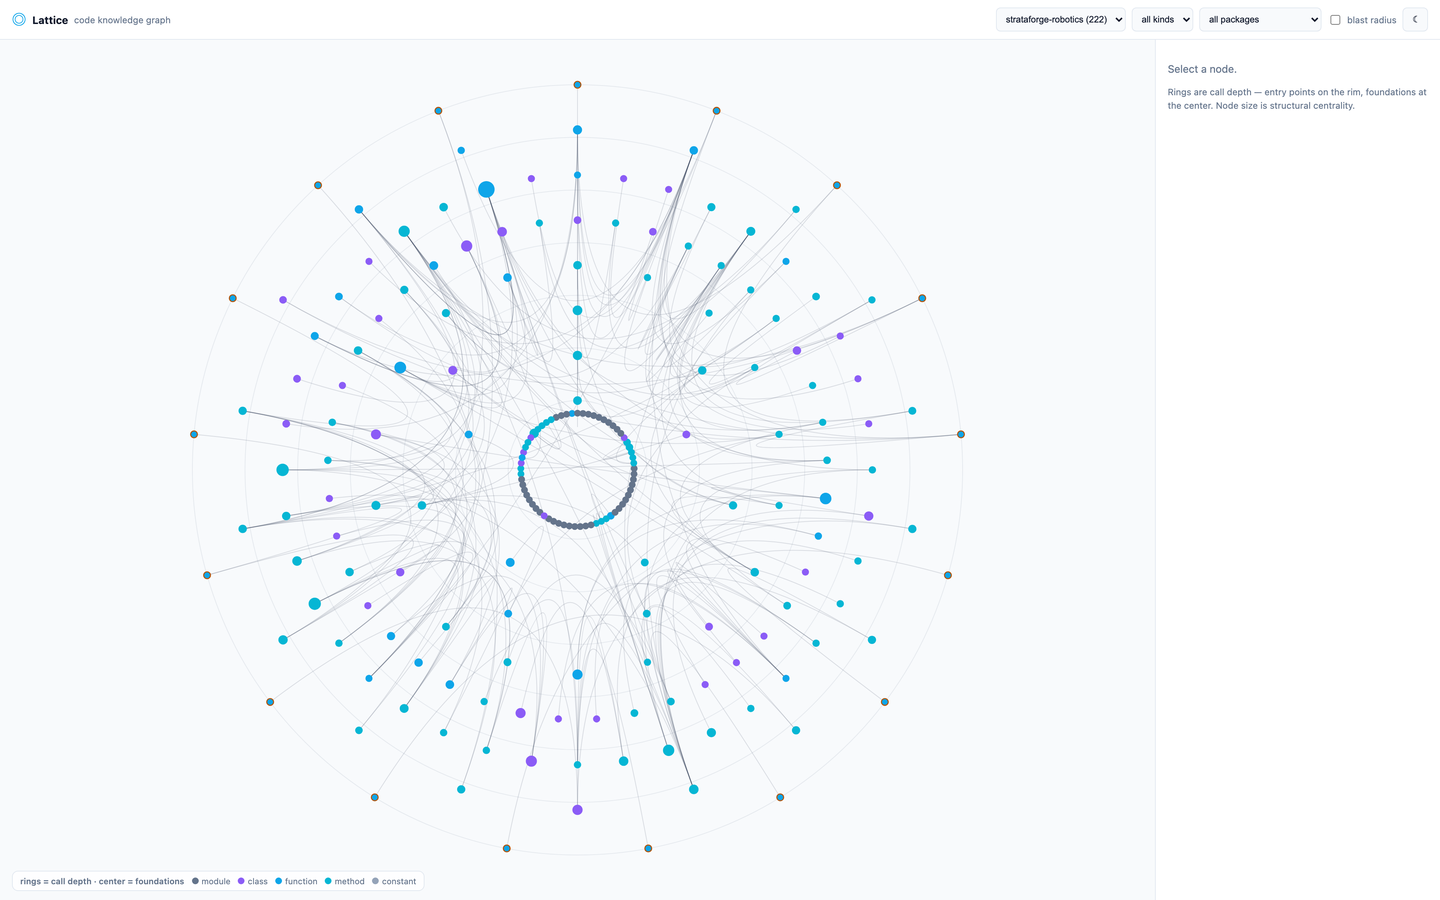The height and width of the screenshot is (900, 1440).
Task: Click the "class" legend entry
Action: pyautogui.click(x=252, y=881)
